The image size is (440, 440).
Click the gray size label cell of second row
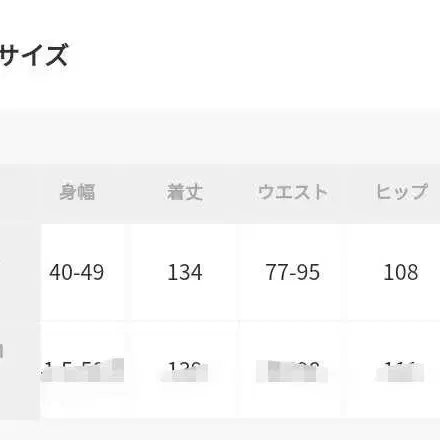coord(20,370)
